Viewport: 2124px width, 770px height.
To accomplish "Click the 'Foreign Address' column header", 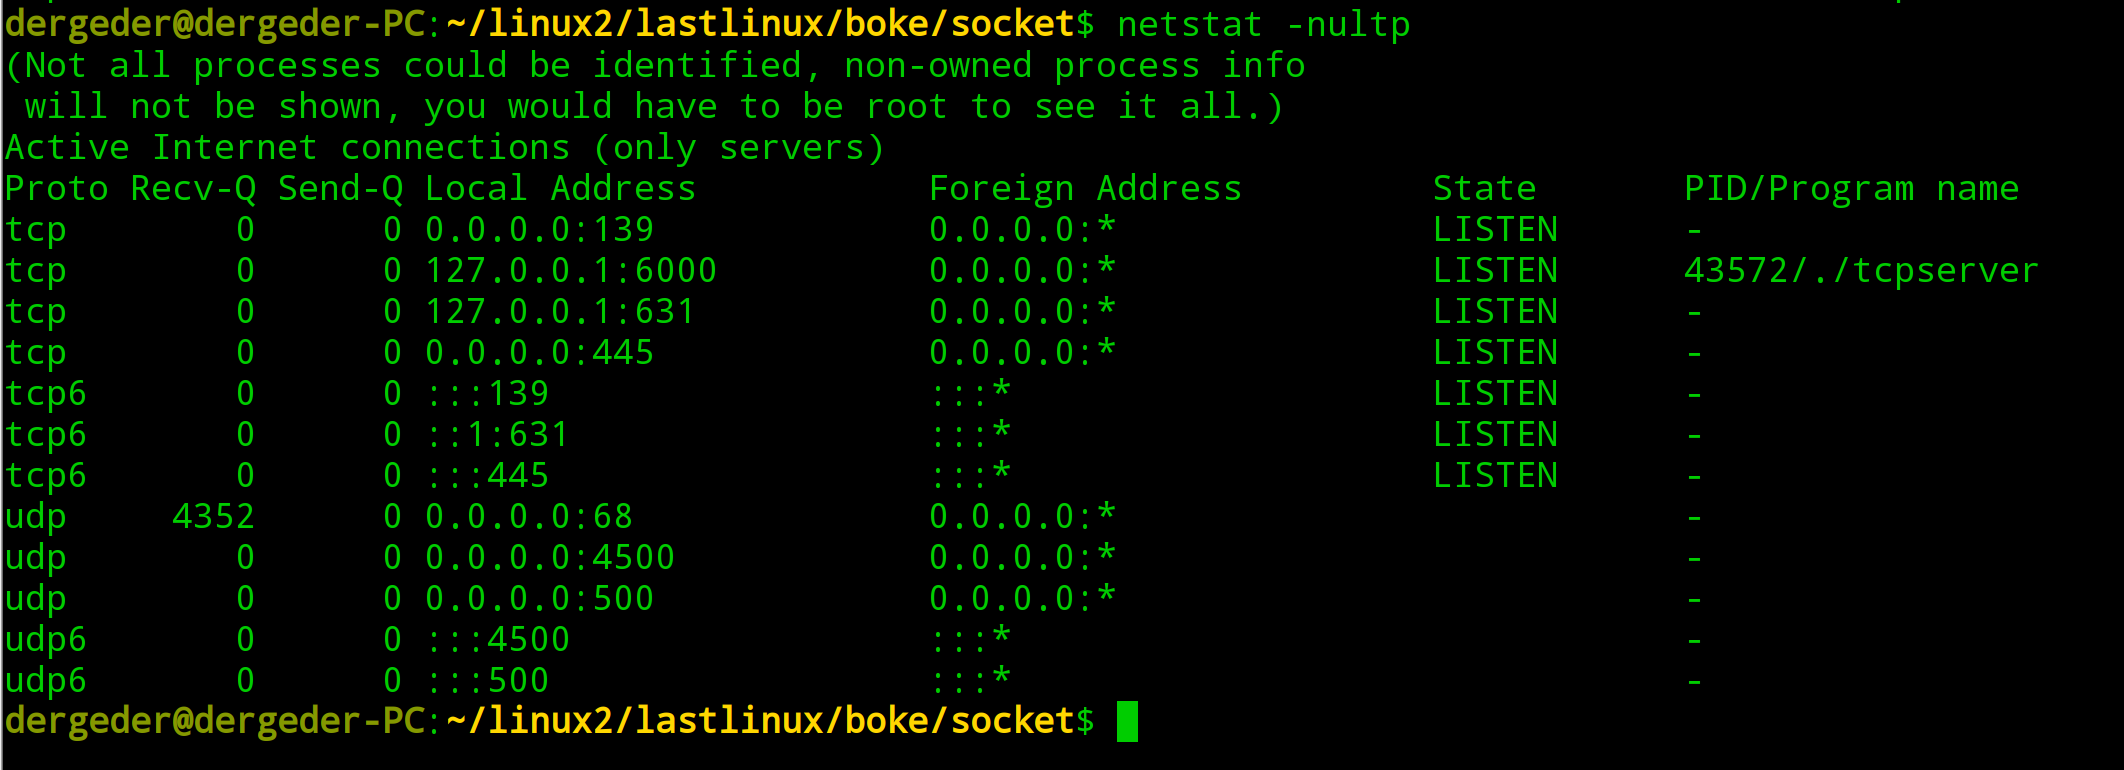I will 1085,189.
